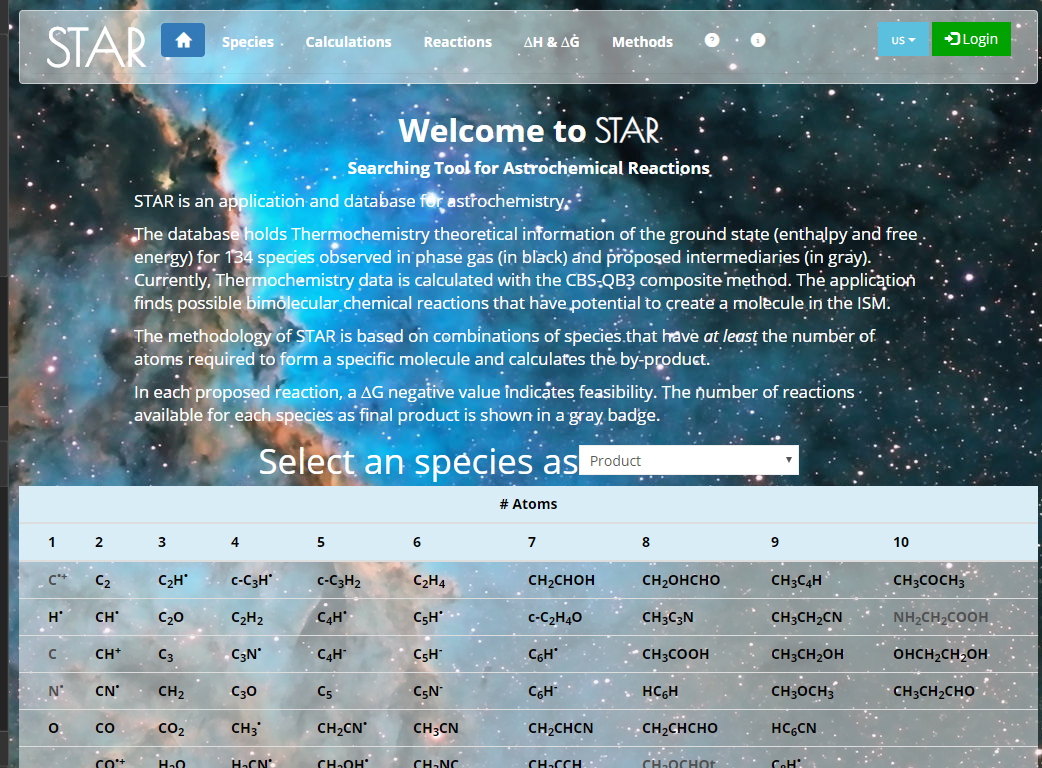
Task: Click the info circle icon
Action: 758,40
